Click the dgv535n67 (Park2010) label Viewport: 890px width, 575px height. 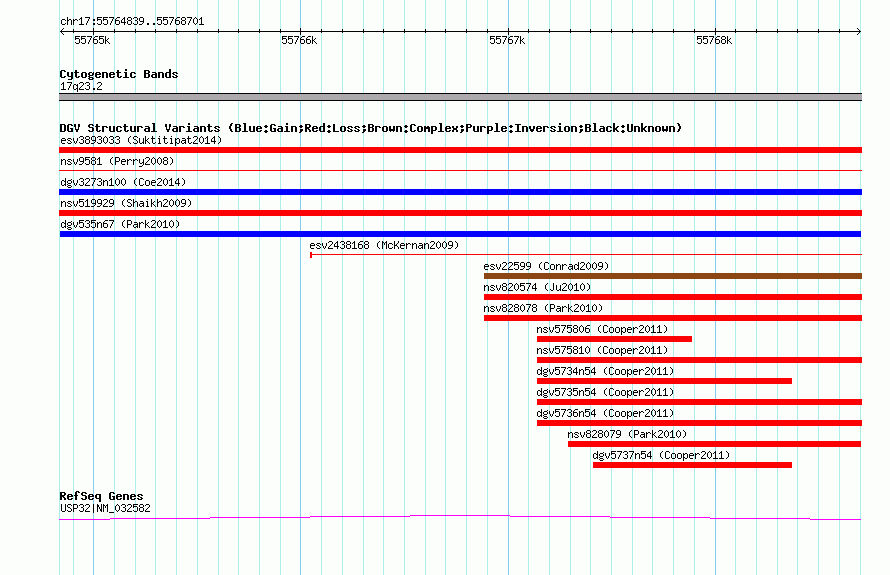(x=120, y=224)
